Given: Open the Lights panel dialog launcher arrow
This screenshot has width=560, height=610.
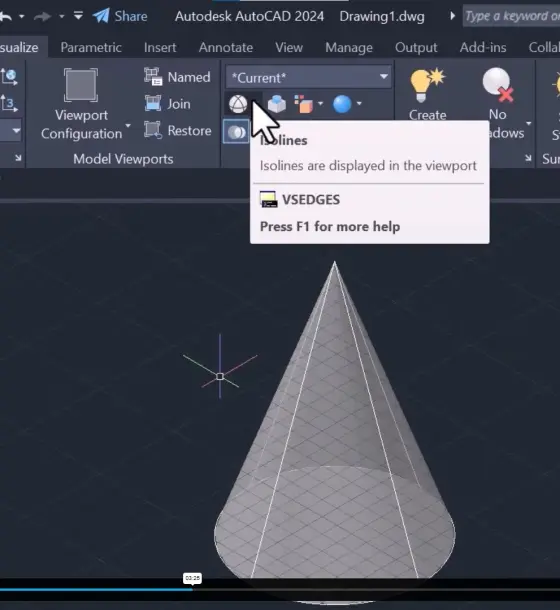Looking at the screenshot, I should pos(528,158).
